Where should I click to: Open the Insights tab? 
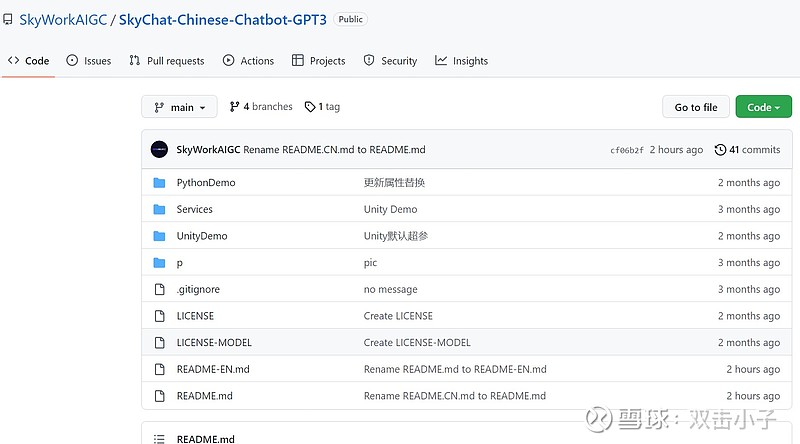461,61
